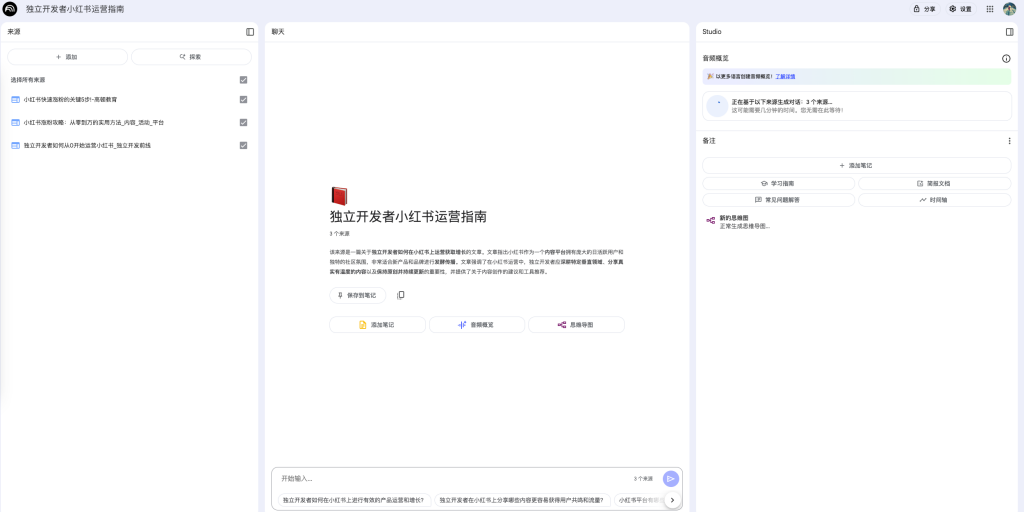The width and height of the screenshot is (1024, 512).
Task: Generate 常见问题解答 FAQ
Action: (x=778, y=200)
